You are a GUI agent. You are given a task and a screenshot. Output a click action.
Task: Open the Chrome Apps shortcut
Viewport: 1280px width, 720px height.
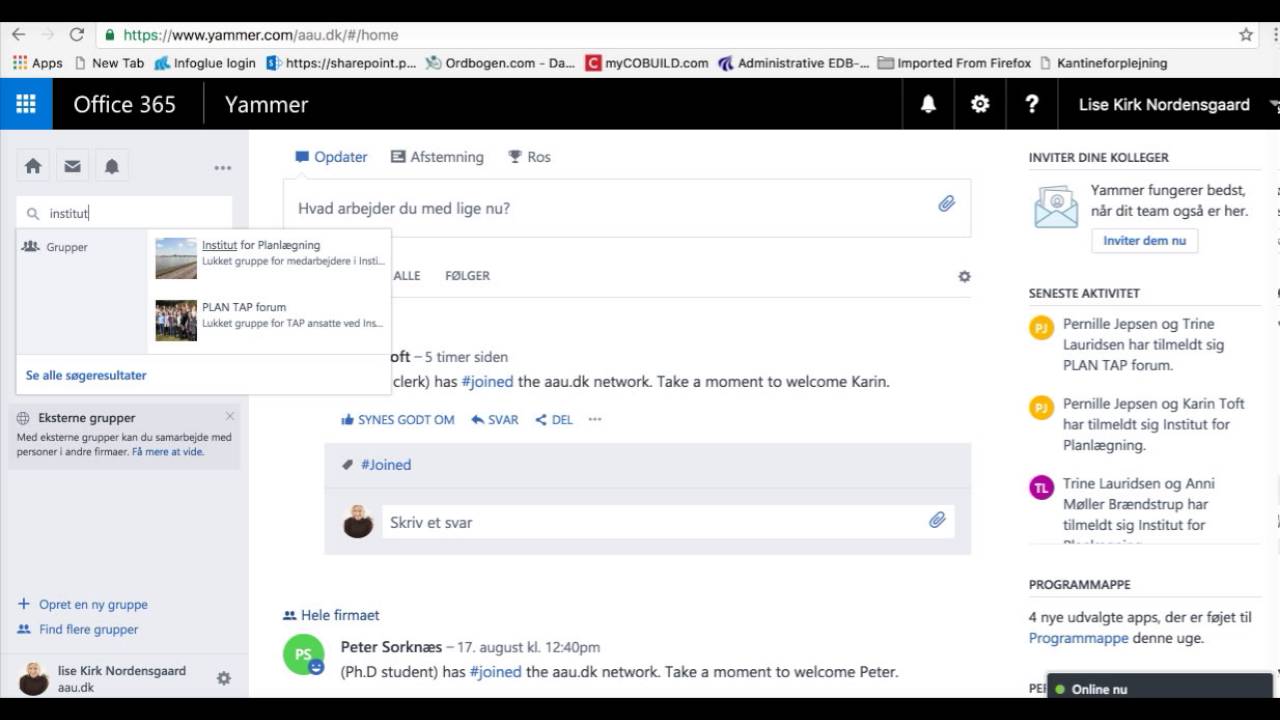(x=37, y=63)
